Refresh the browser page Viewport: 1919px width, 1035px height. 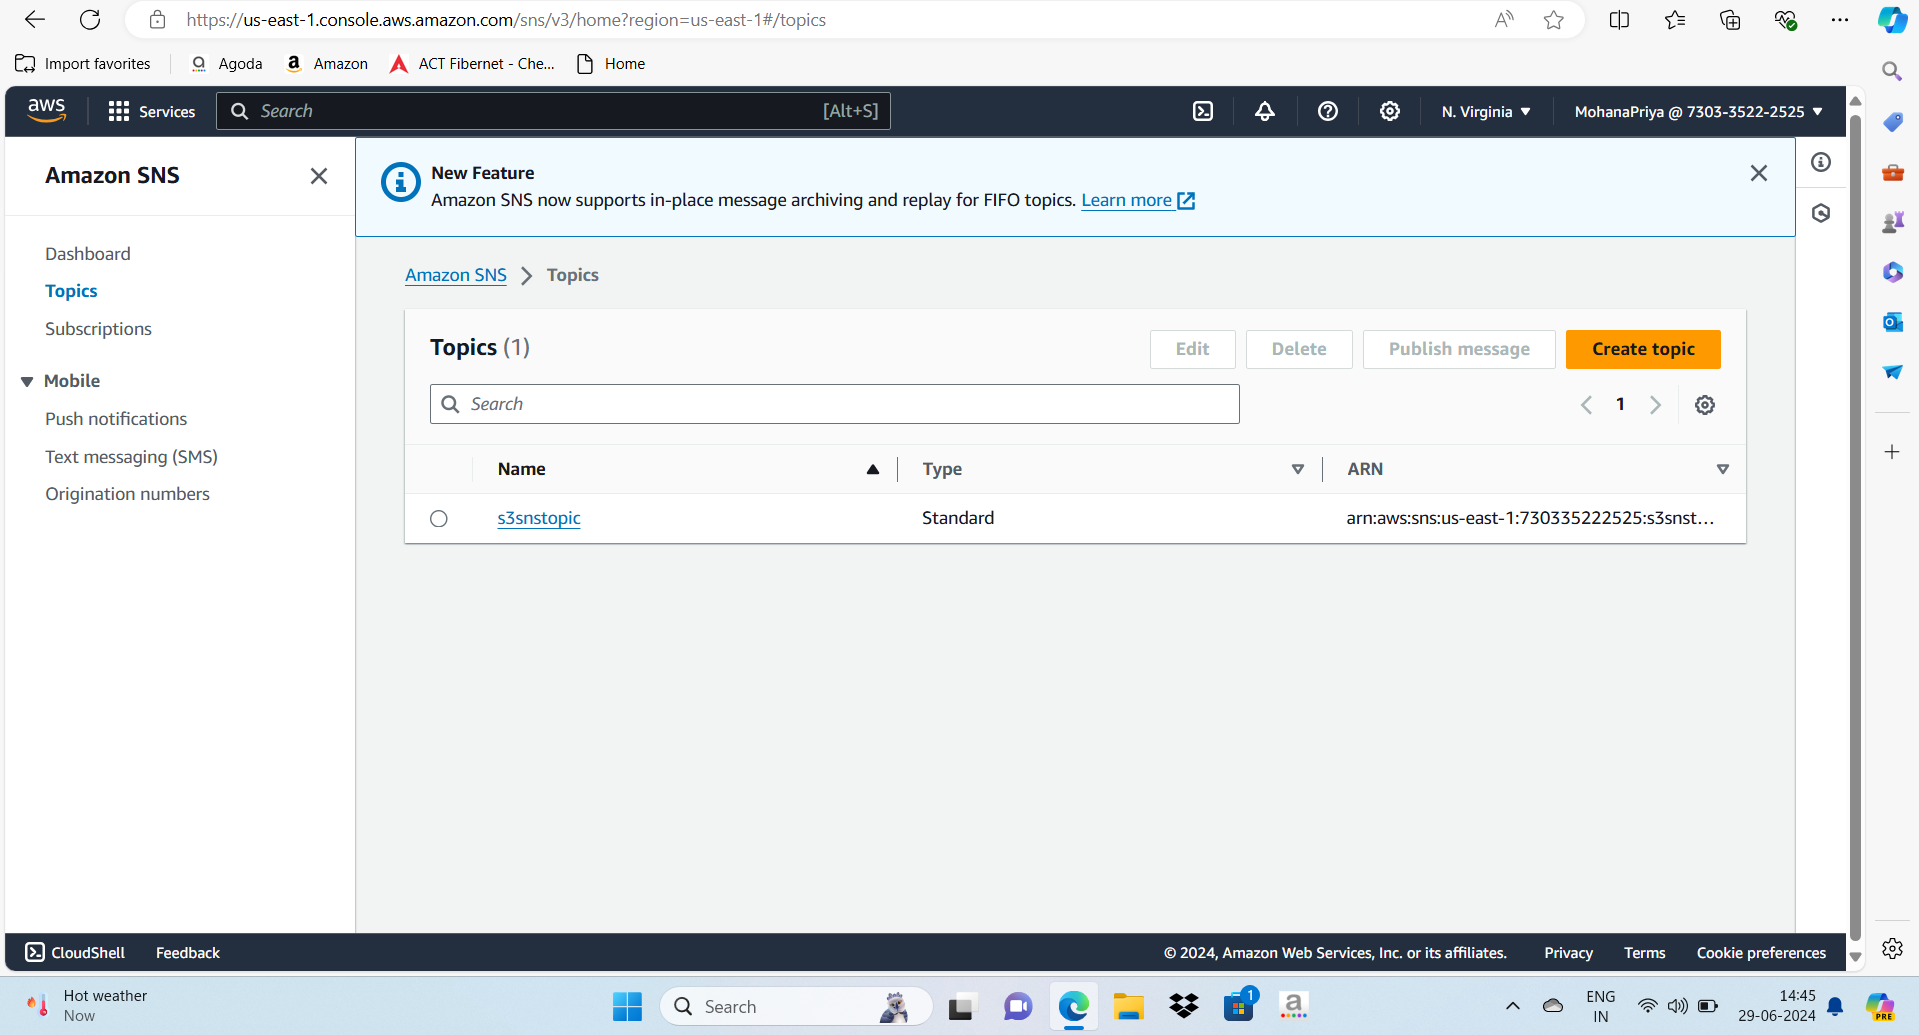click(x=90, y=20)
